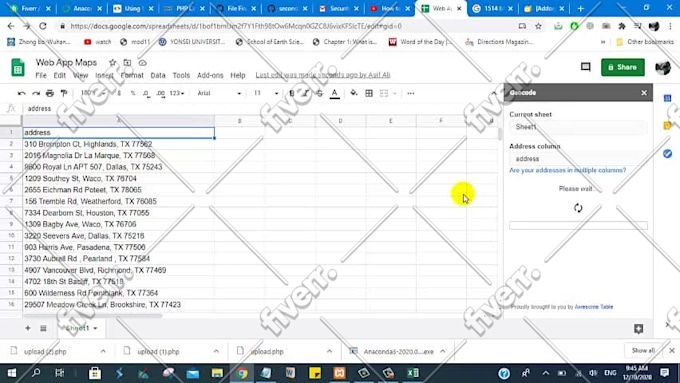Open the Add-ons menu
680x383 pixels.
pyautogui.click(x=210, y=75)
